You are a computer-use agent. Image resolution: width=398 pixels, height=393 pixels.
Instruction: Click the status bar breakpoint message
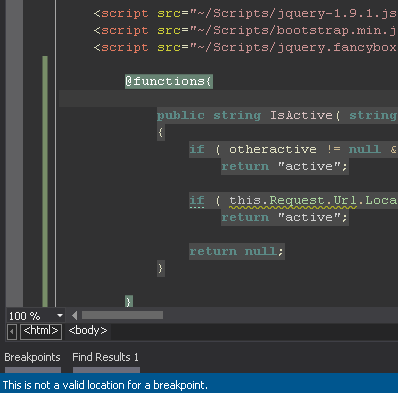click(x=105, y=385)
